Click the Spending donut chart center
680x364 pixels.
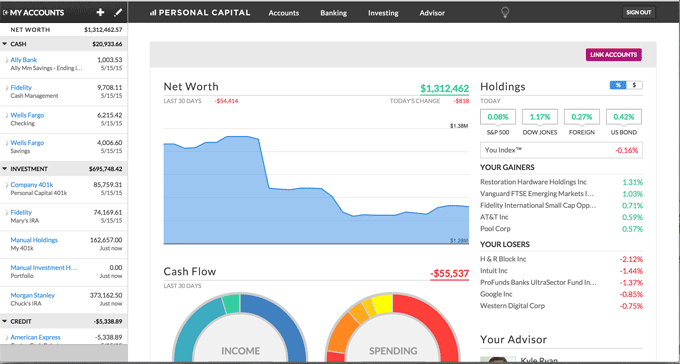393,351
